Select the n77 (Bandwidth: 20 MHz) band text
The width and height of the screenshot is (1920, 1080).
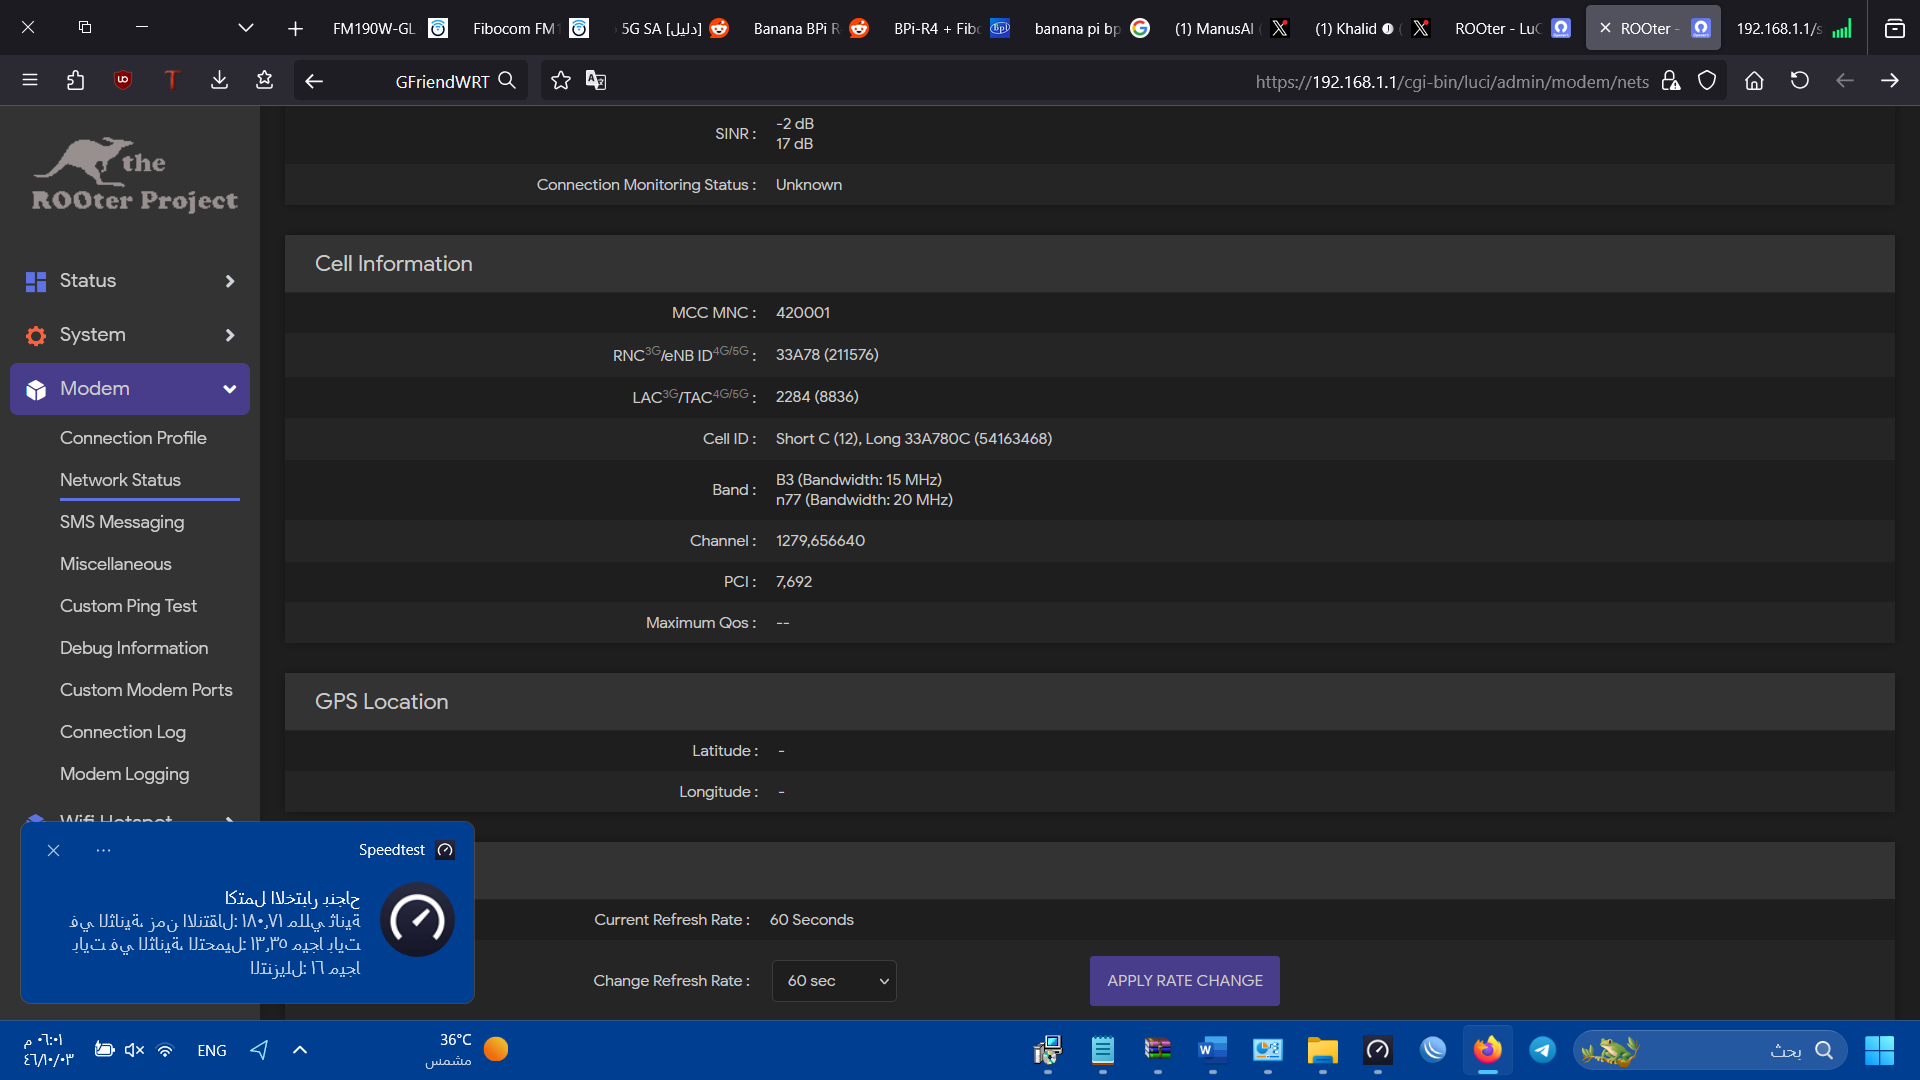tap(864, 500)
